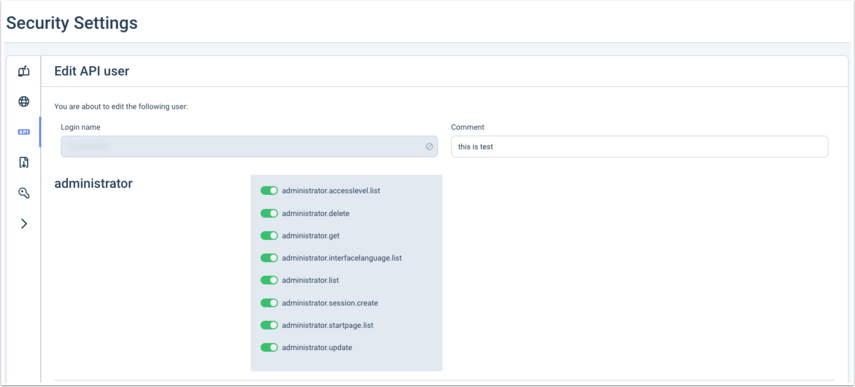Click "You are about to edit" notice
Image resolution: width=855 pixels, height=387 pixels.
pyautogui.click(x=121, y=107)
